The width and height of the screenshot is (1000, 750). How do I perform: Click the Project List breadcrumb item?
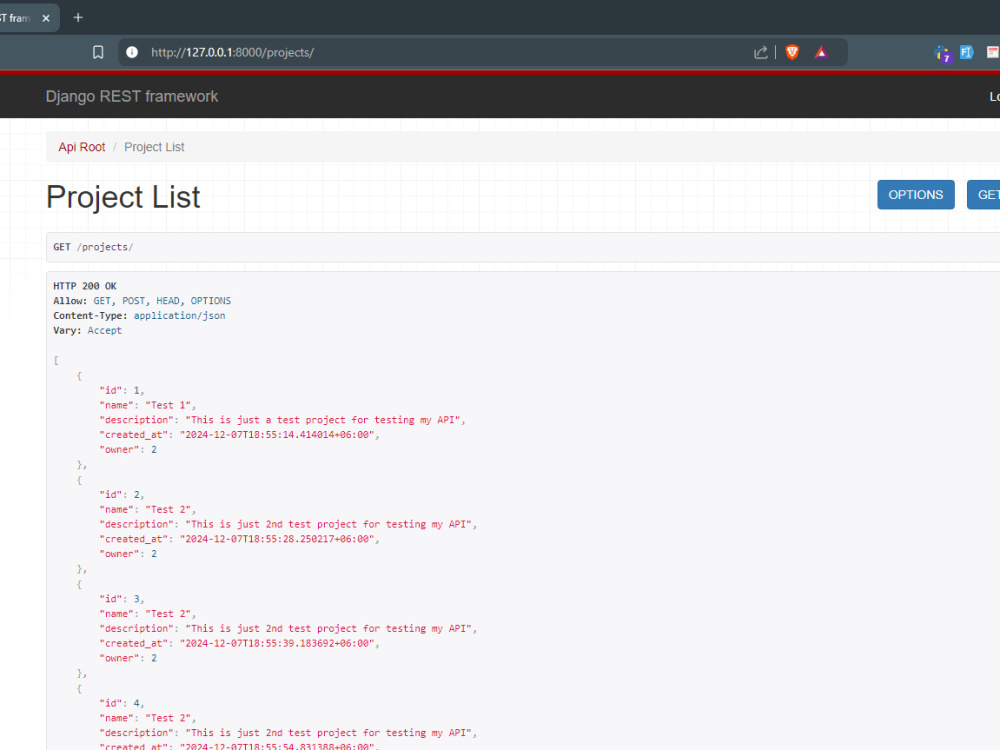click(x=154, y=147)
